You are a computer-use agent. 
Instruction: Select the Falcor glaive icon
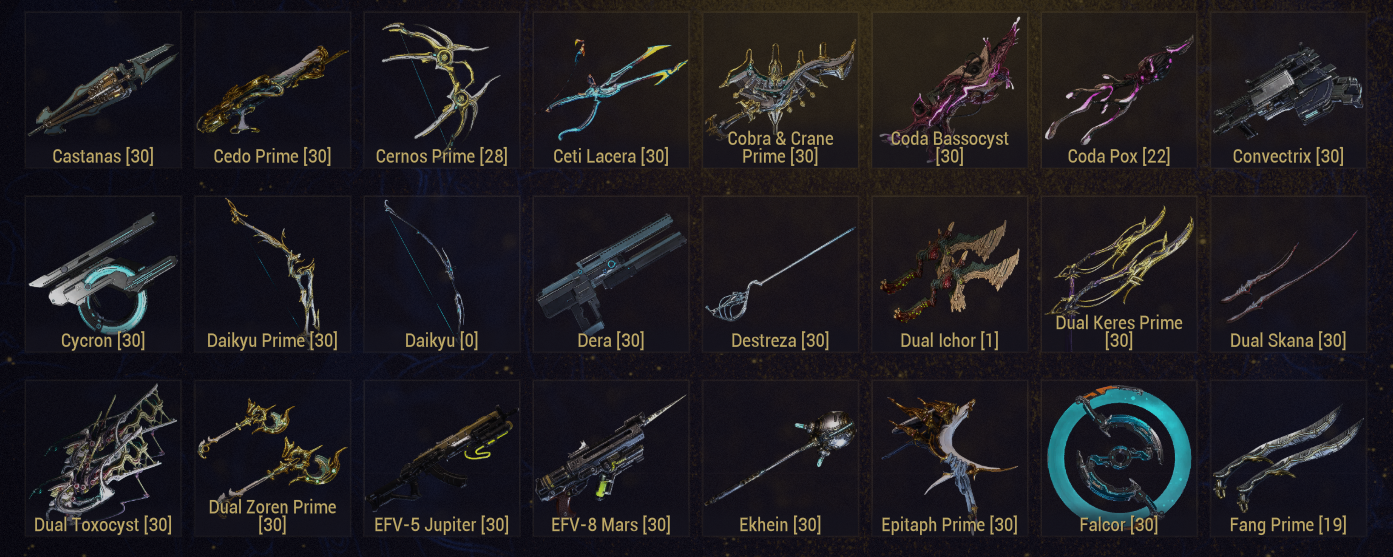[x=1119, y=458]
